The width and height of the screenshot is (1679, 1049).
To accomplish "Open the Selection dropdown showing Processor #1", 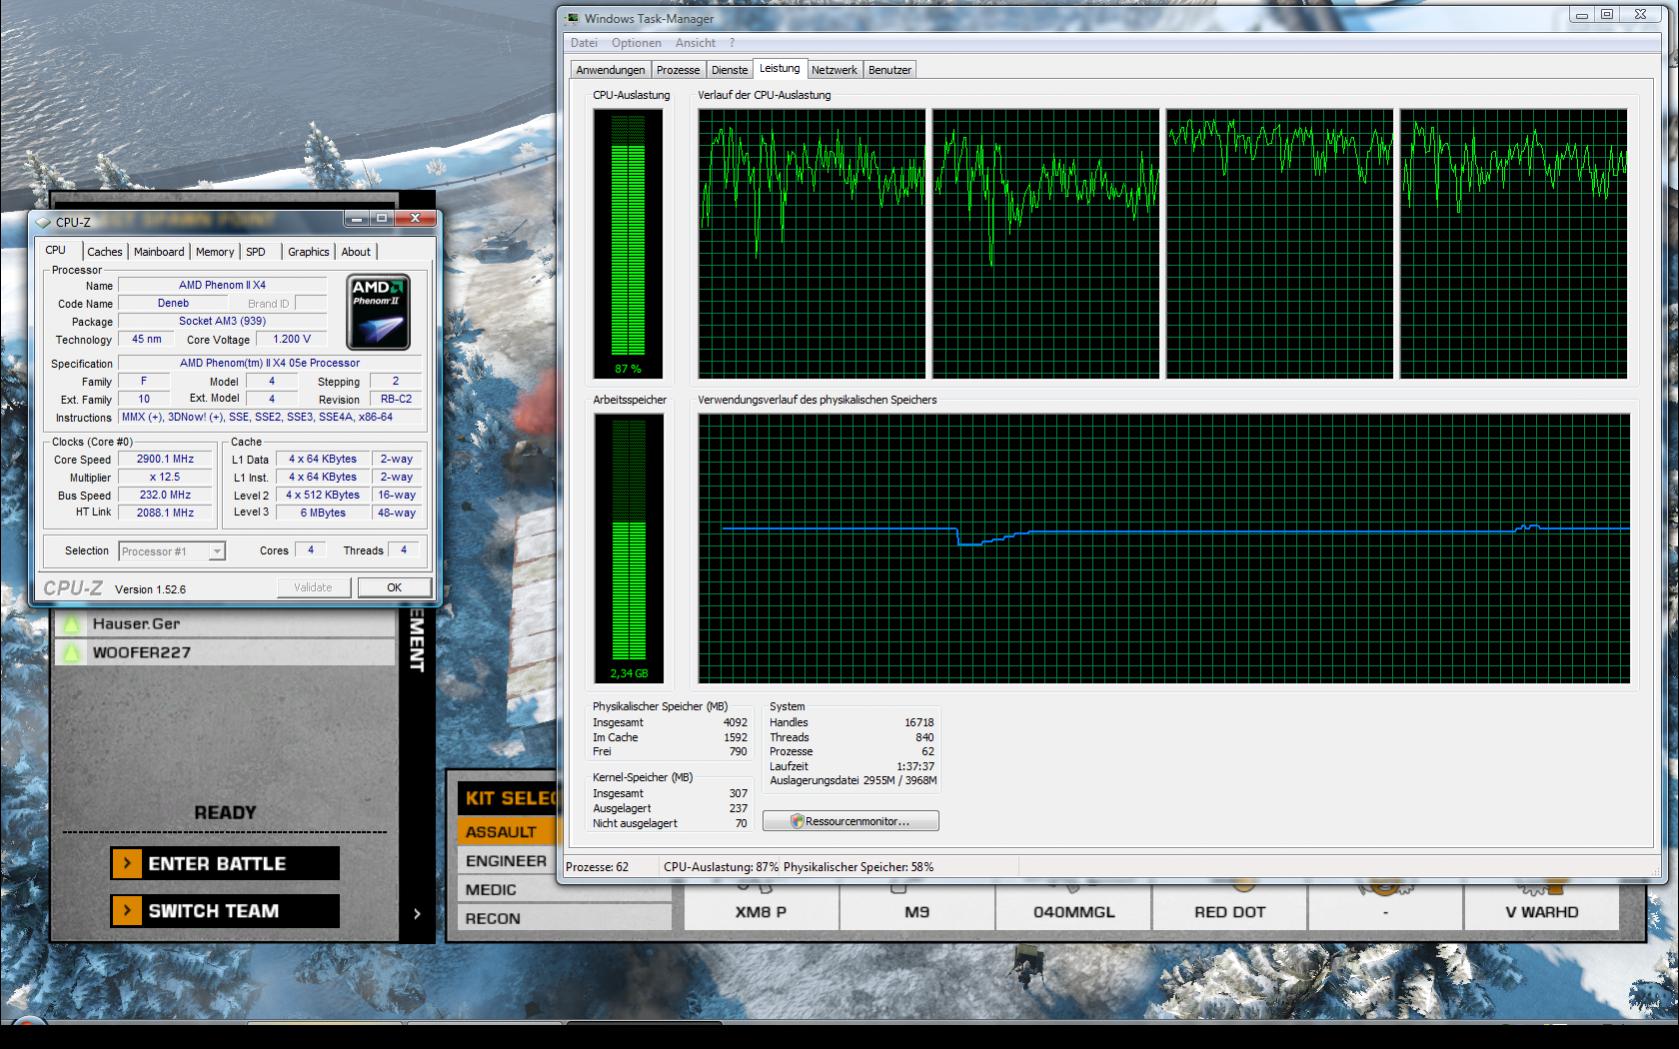I will (x=171, y=551).
